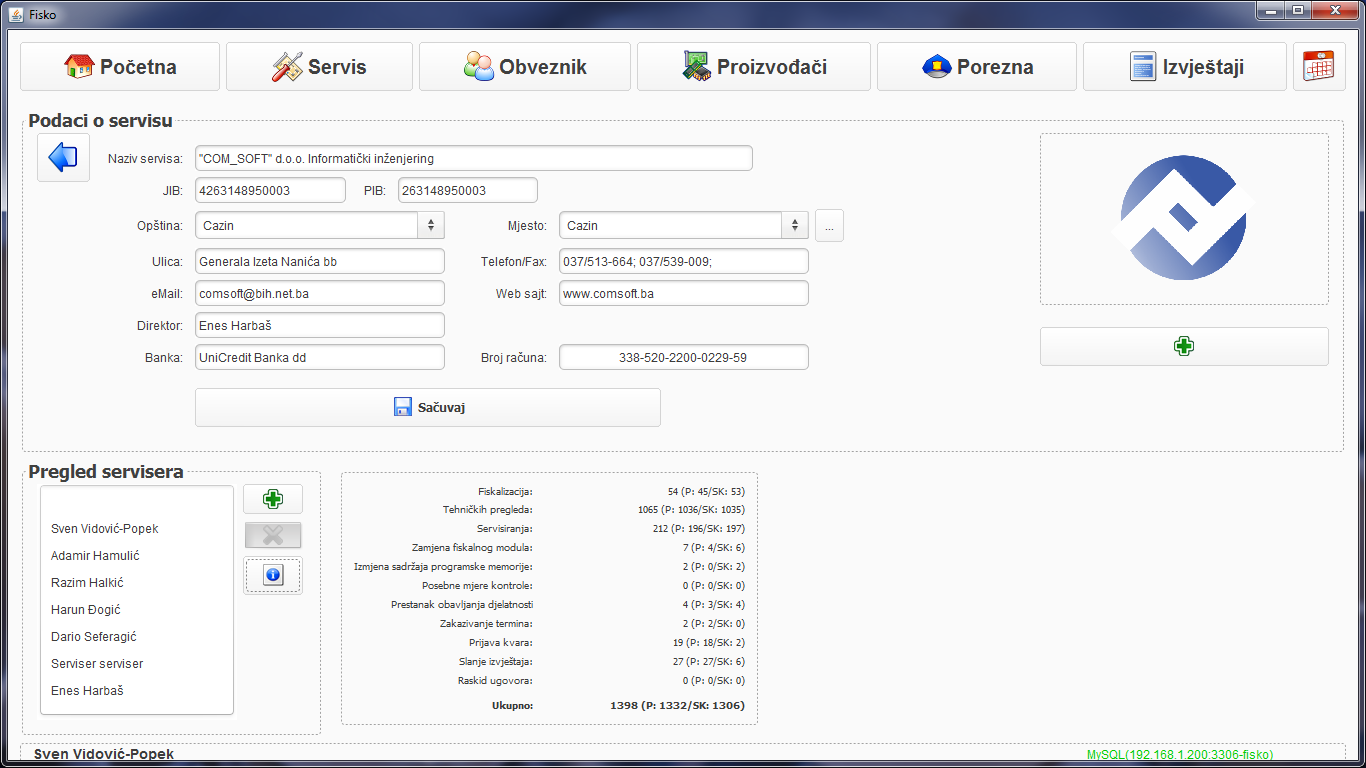Click the Web sajt field

click(683, 293)
